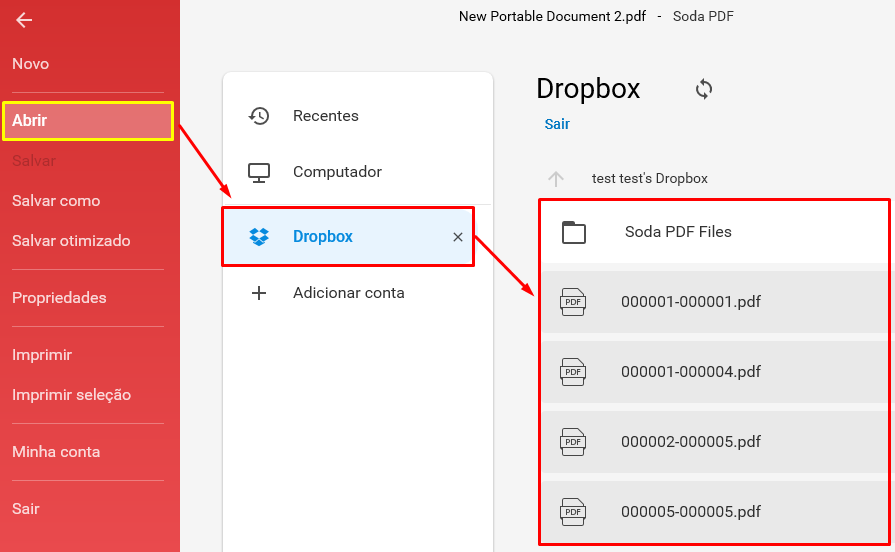Viewport: 895px width, 552px height.
Task: Remove Dropbox account with X button
Action: 458,237
